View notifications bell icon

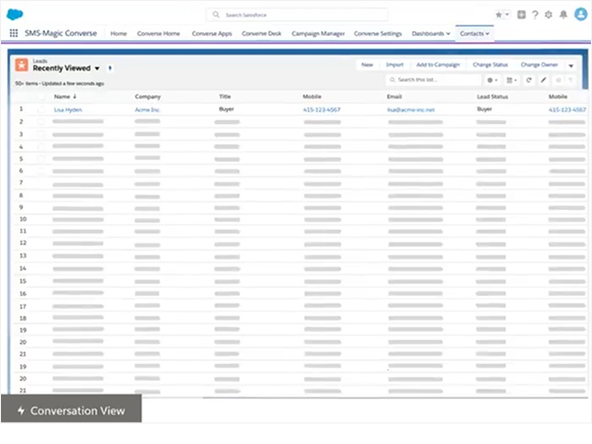(x=563, y=15)
